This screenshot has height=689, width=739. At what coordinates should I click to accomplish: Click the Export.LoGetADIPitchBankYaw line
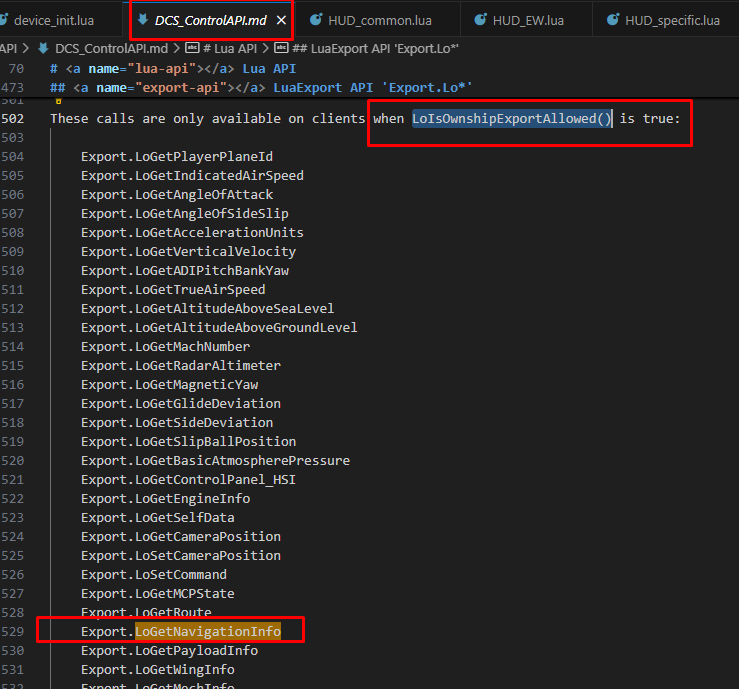tap(185, 271)
